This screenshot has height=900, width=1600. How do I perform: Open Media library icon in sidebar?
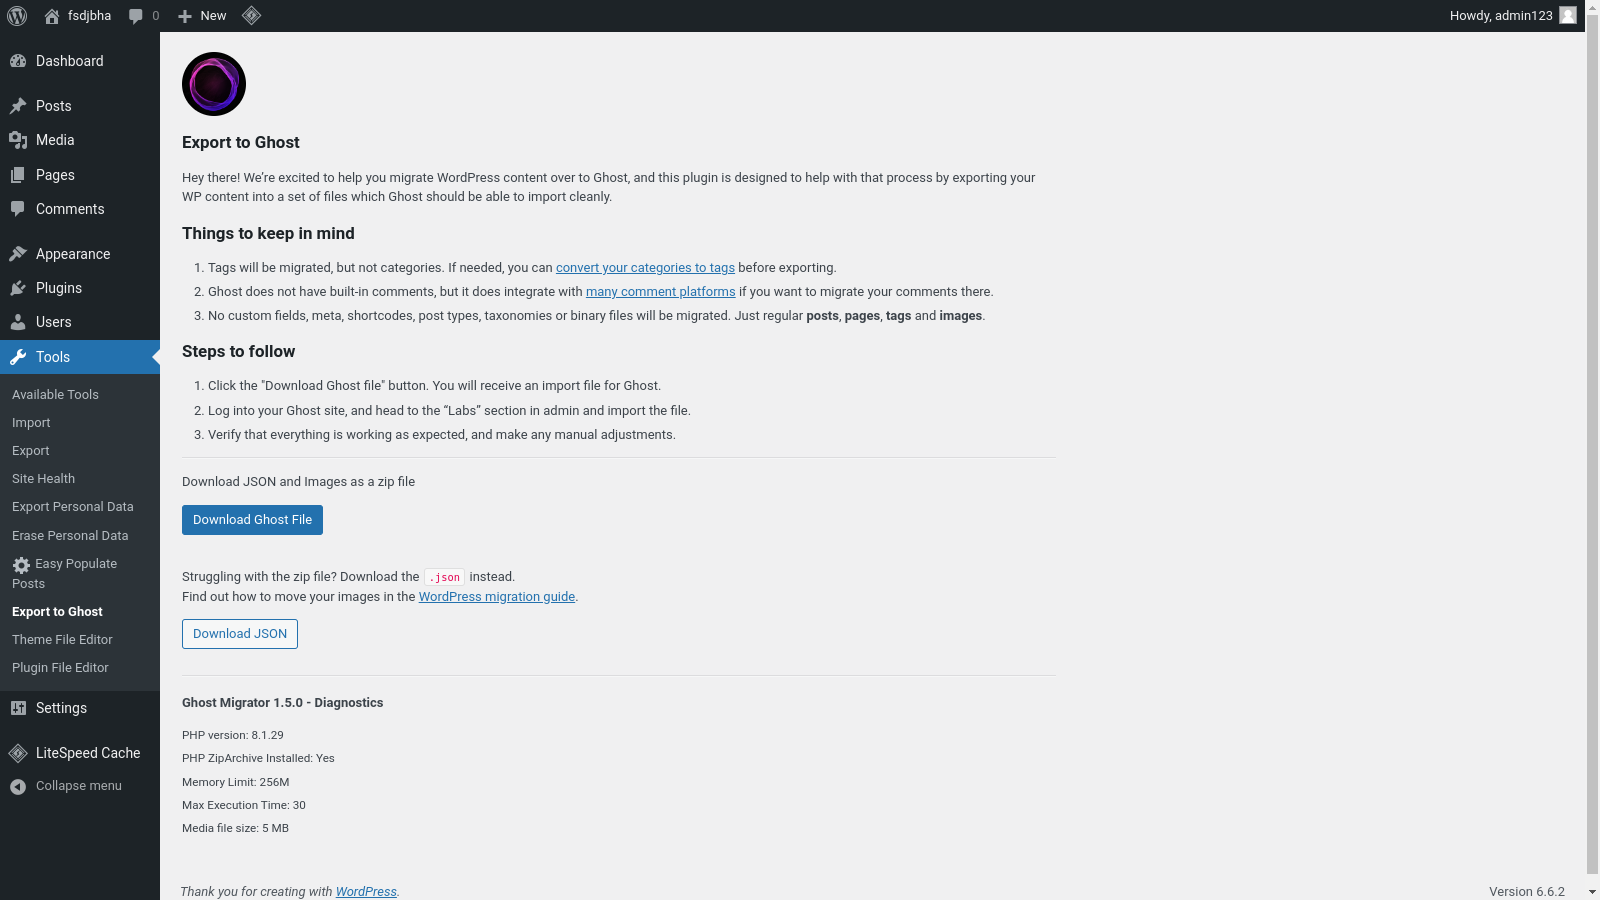[x=18, y=140]
